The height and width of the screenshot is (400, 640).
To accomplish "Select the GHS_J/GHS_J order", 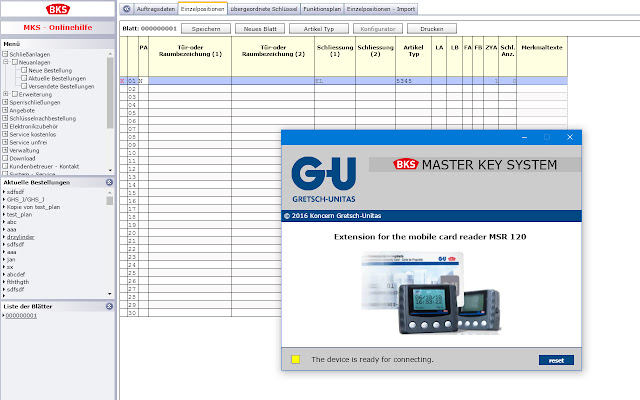I will [25, 199].
